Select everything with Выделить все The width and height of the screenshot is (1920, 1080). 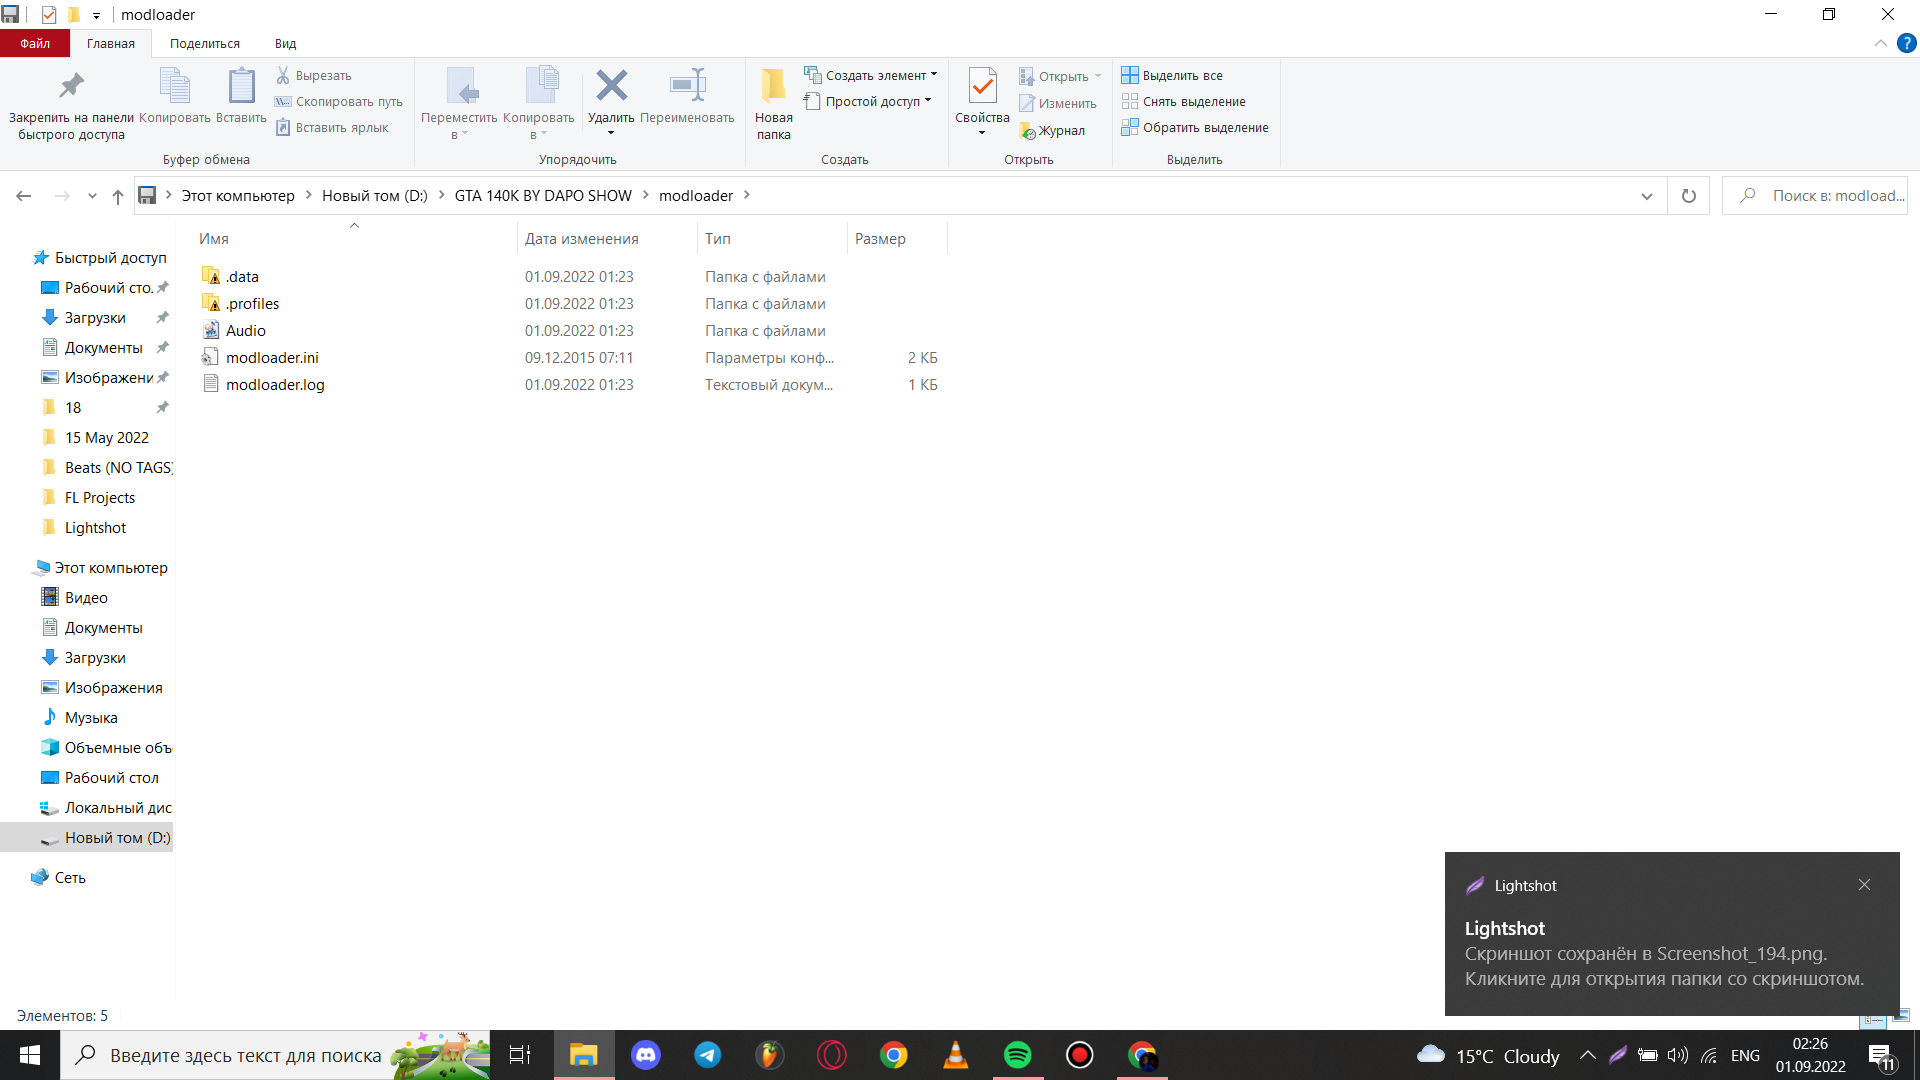(x=1172, y=75)
